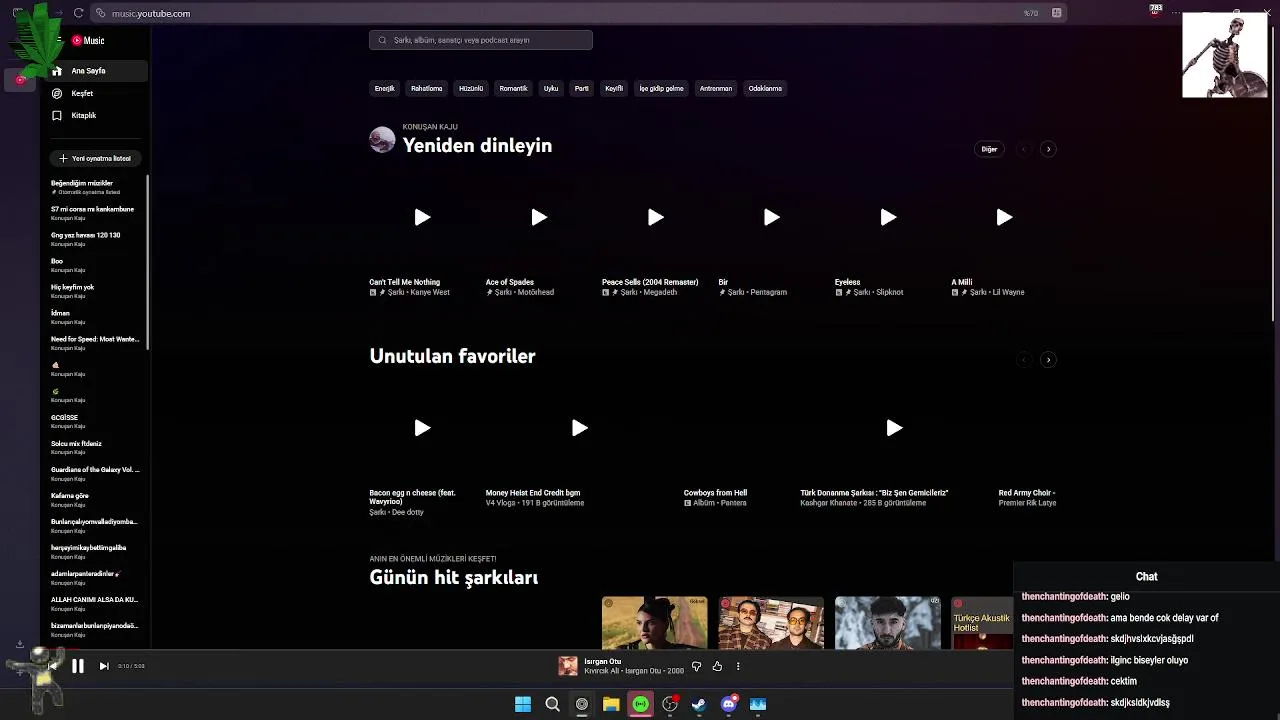Advance Yeniden dinleyin carousel with next arrow
Image resolution: width=1280 pixels, height=720 pixels.
pos(1048,149)
